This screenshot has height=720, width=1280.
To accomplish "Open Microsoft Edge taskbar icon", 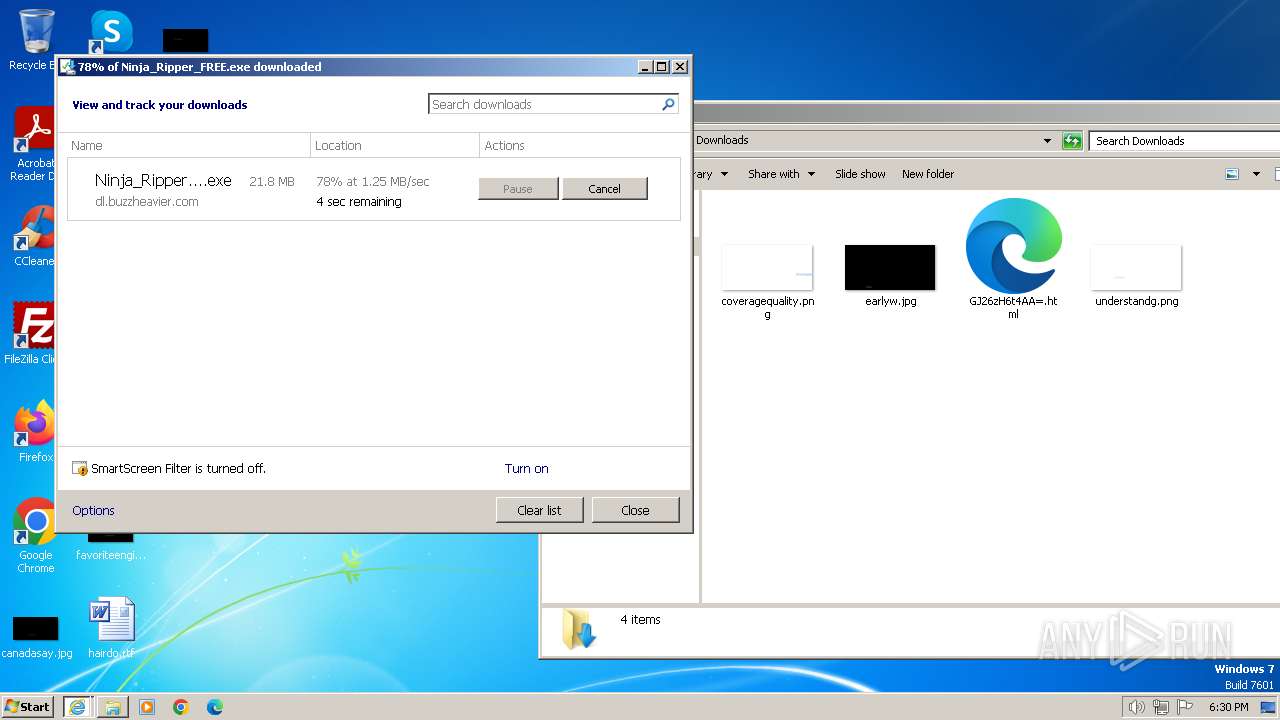I will point(215,707).
